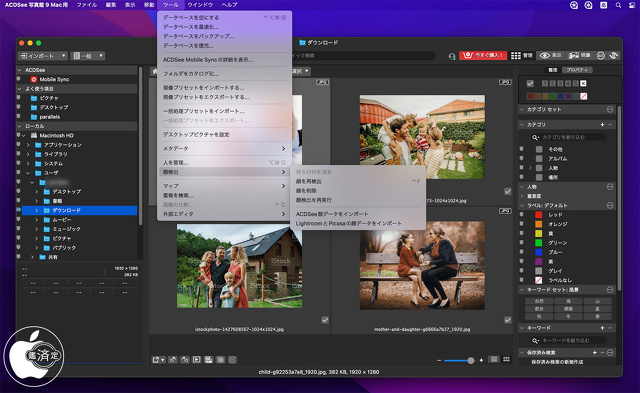This screenshot has height=393, width=640.
Task: Expand the アプリケーション folder
Action: 28,145
